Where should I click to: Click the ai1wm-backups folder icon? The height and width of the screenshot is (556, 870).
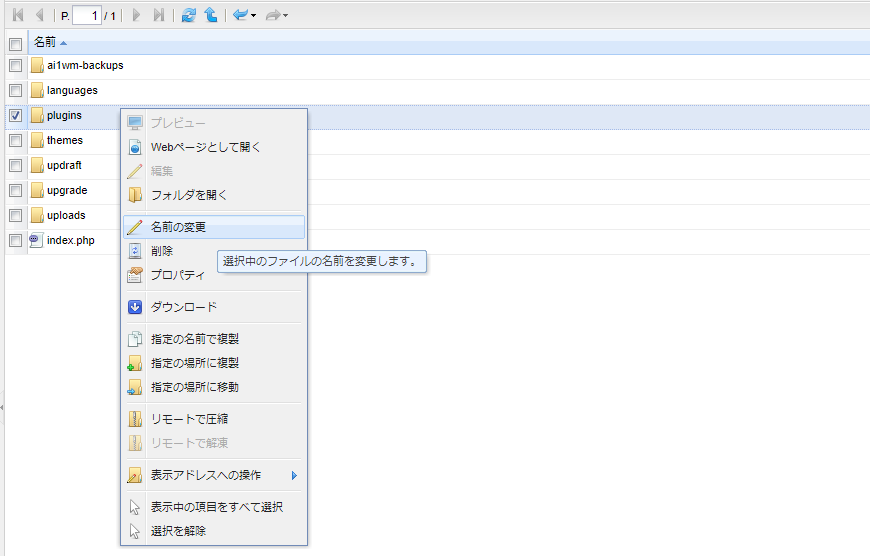37,65
